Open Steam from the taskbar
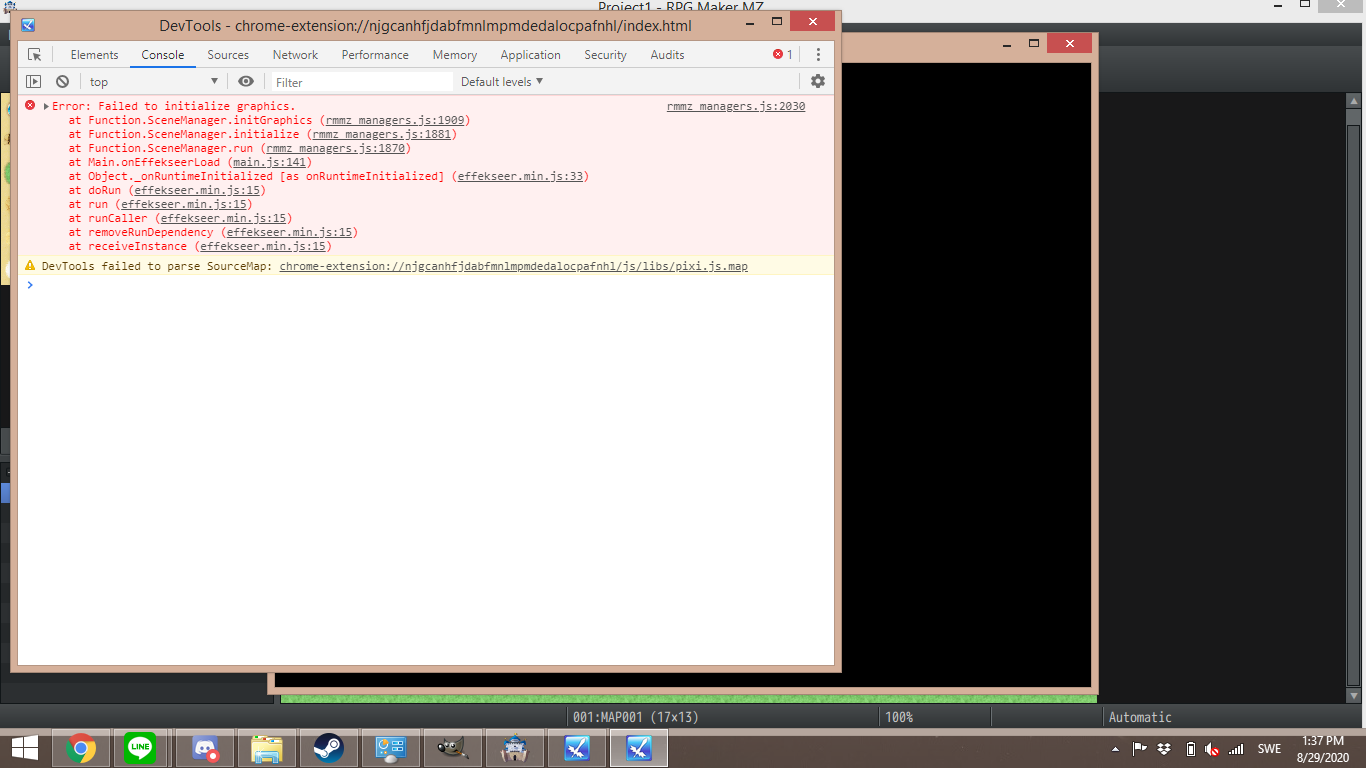The height and width of the screenshot is (768, 1366). 328,748
